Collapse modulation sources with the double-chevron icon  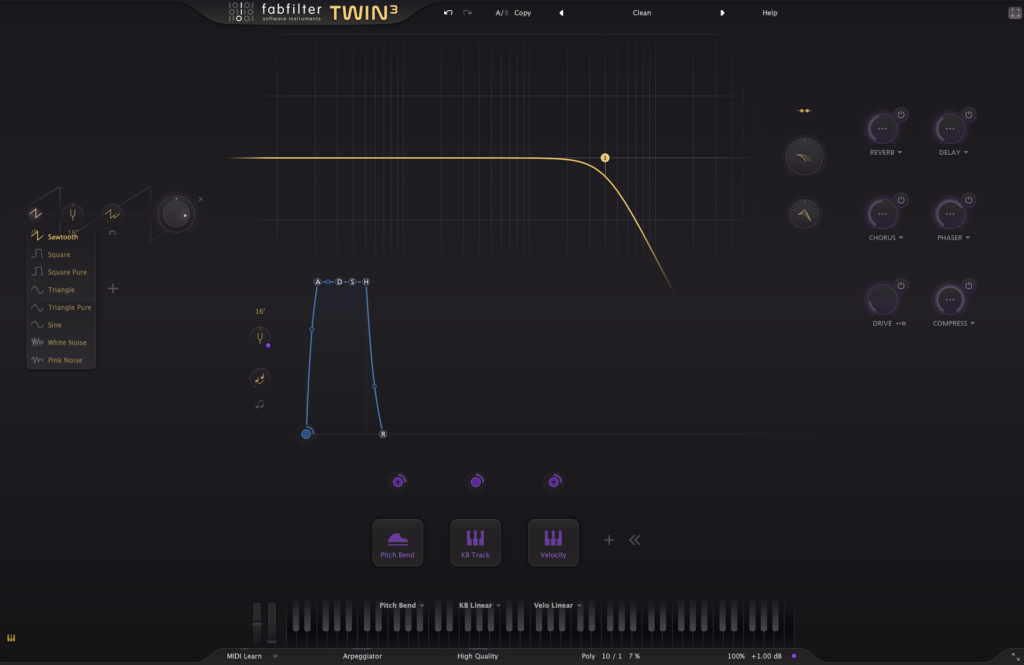(x=634, y=540)
